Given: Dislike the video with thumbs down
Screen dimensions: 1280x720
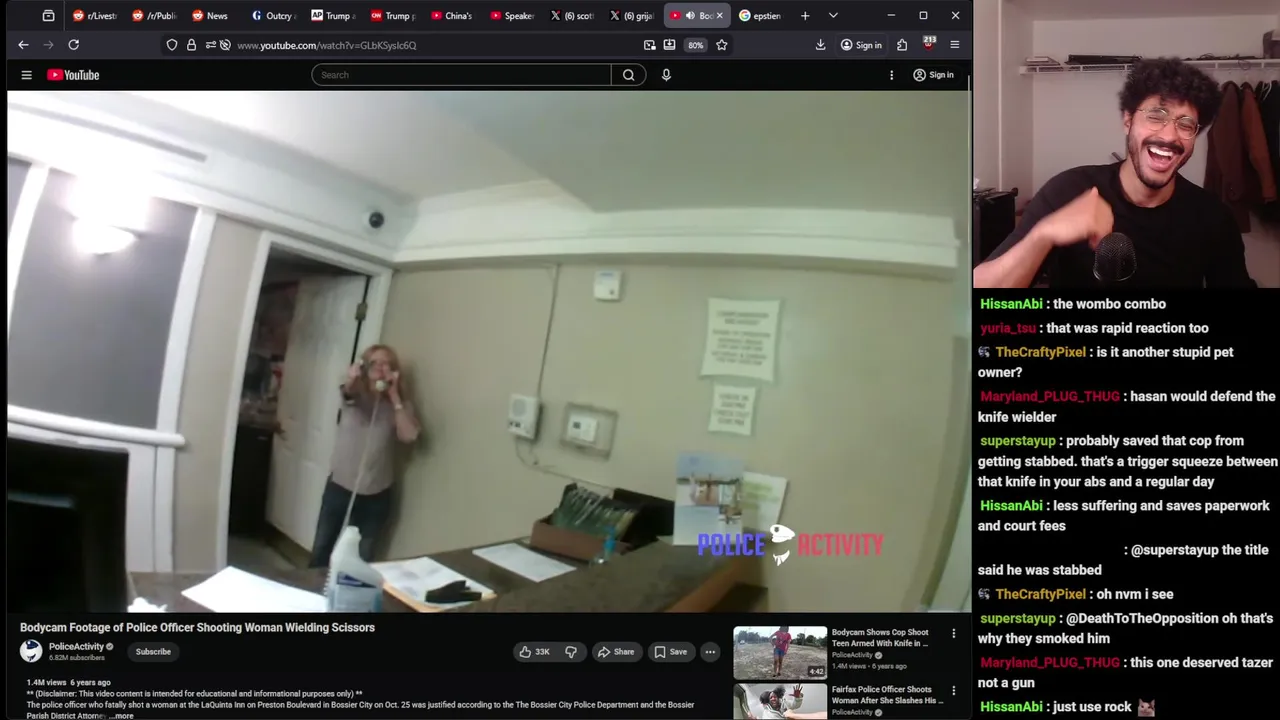Looking at the screenshot, I should tap(571, 652).
